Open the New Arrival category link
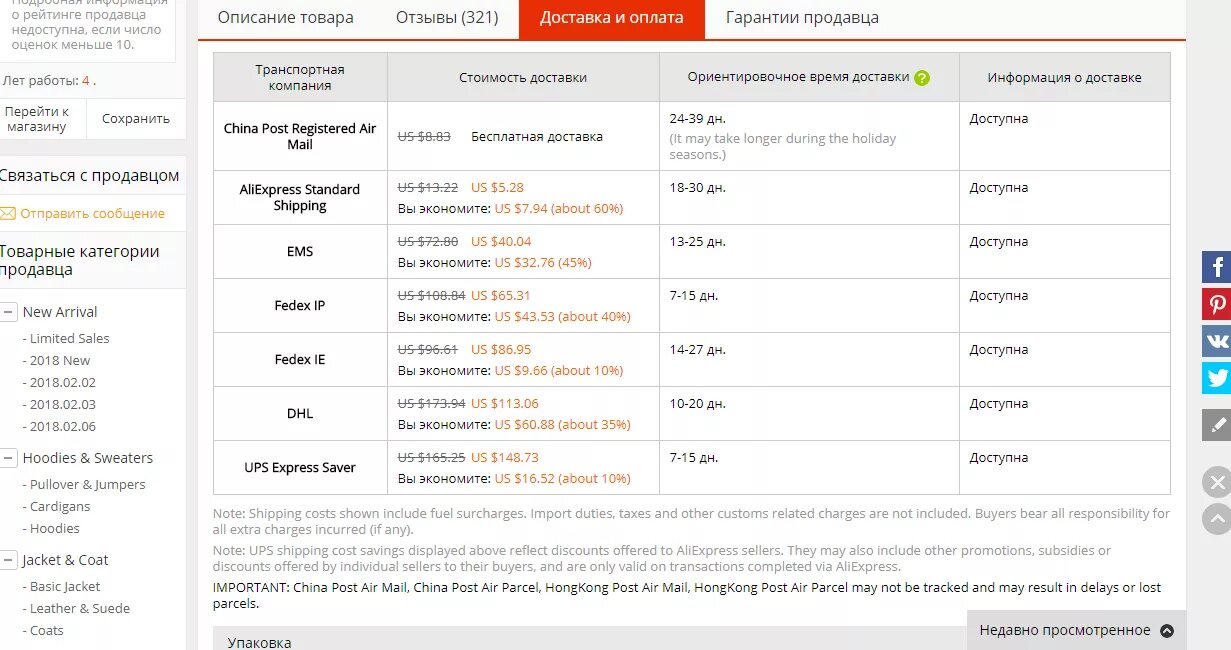Viewport: 1231px width, 650px height. point(60,312)
